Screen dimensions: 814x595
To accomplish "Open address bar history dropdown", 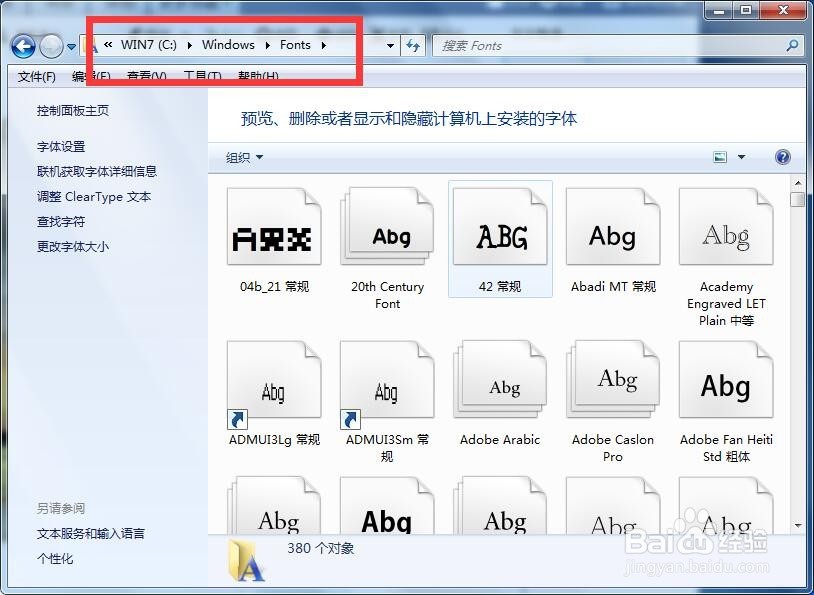I will tap(390, 46).
